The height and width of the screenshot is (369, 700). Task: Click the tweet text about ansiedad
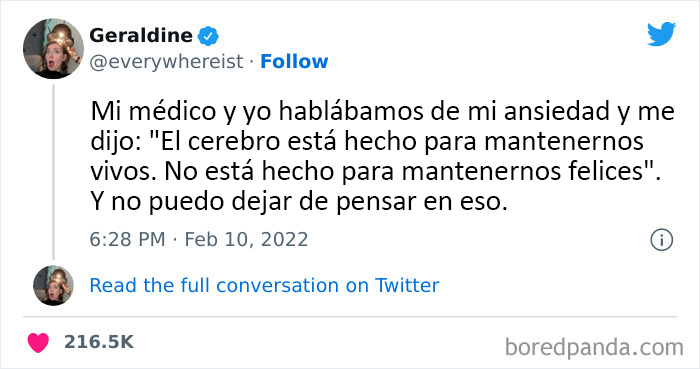pos(383,157)
